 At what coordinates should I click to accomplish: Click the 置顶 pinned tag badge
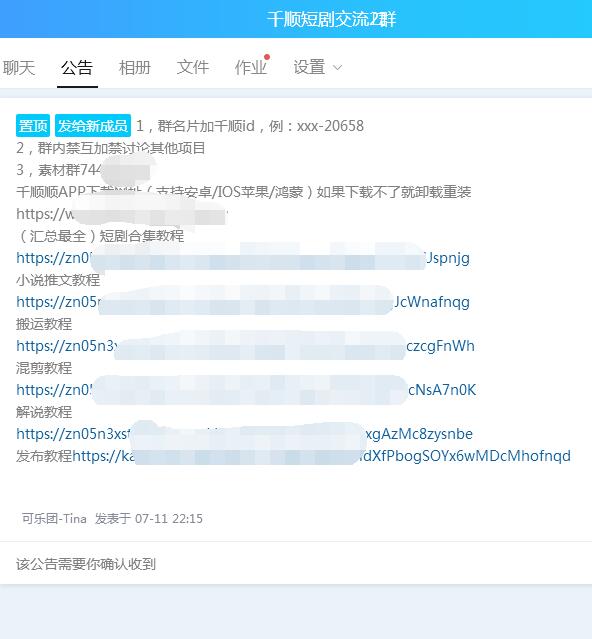pos(33,126)
